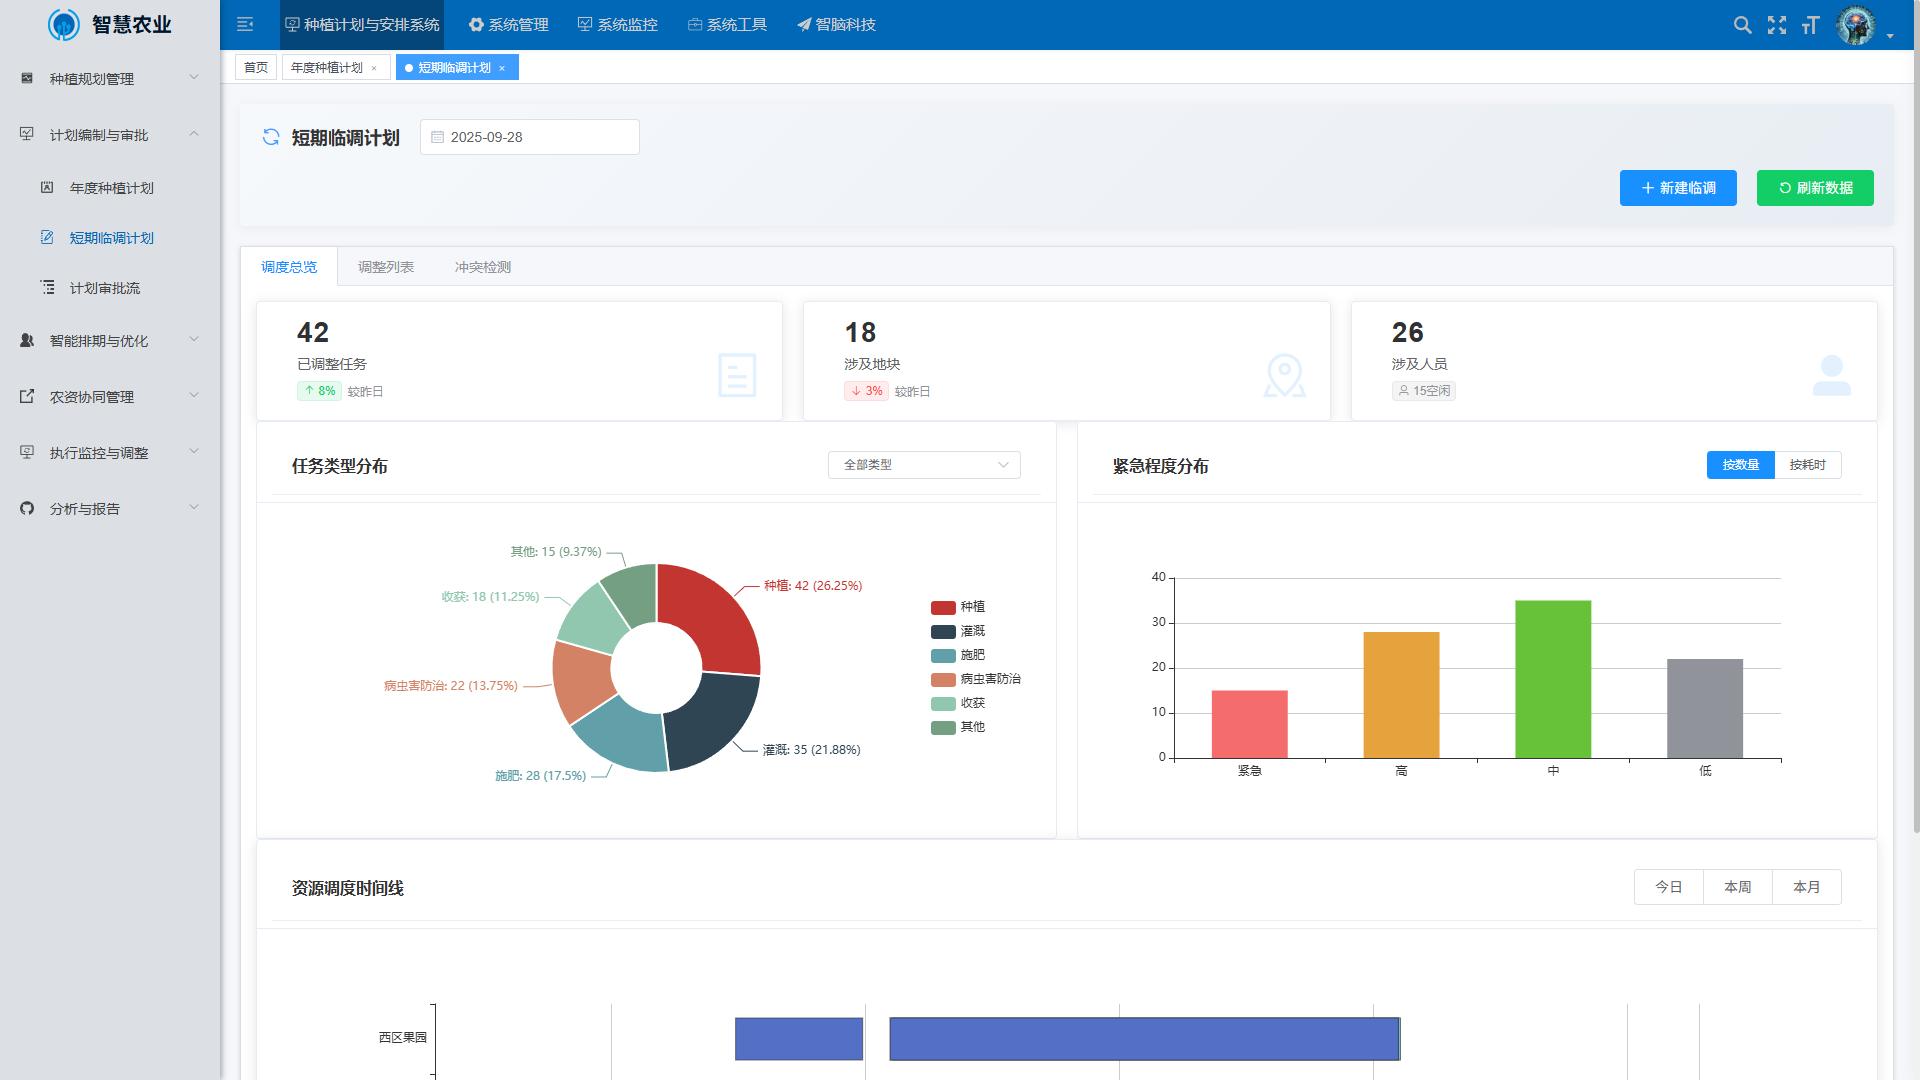Click the green 刷新数据 button
Viewport: 1920px width, 1080px height.
[1814, 188]
